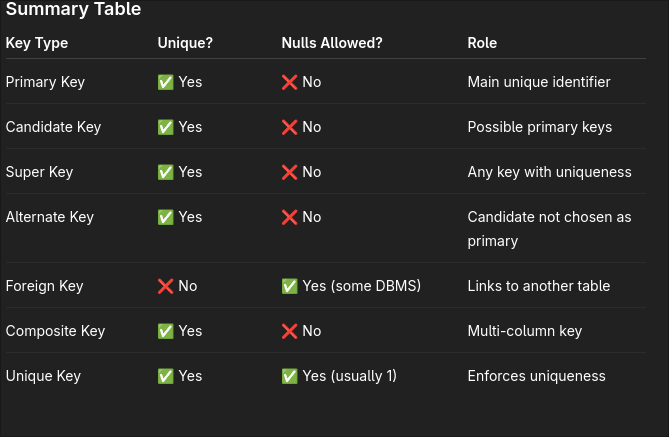Click the "Summary Table" heading

73,10
